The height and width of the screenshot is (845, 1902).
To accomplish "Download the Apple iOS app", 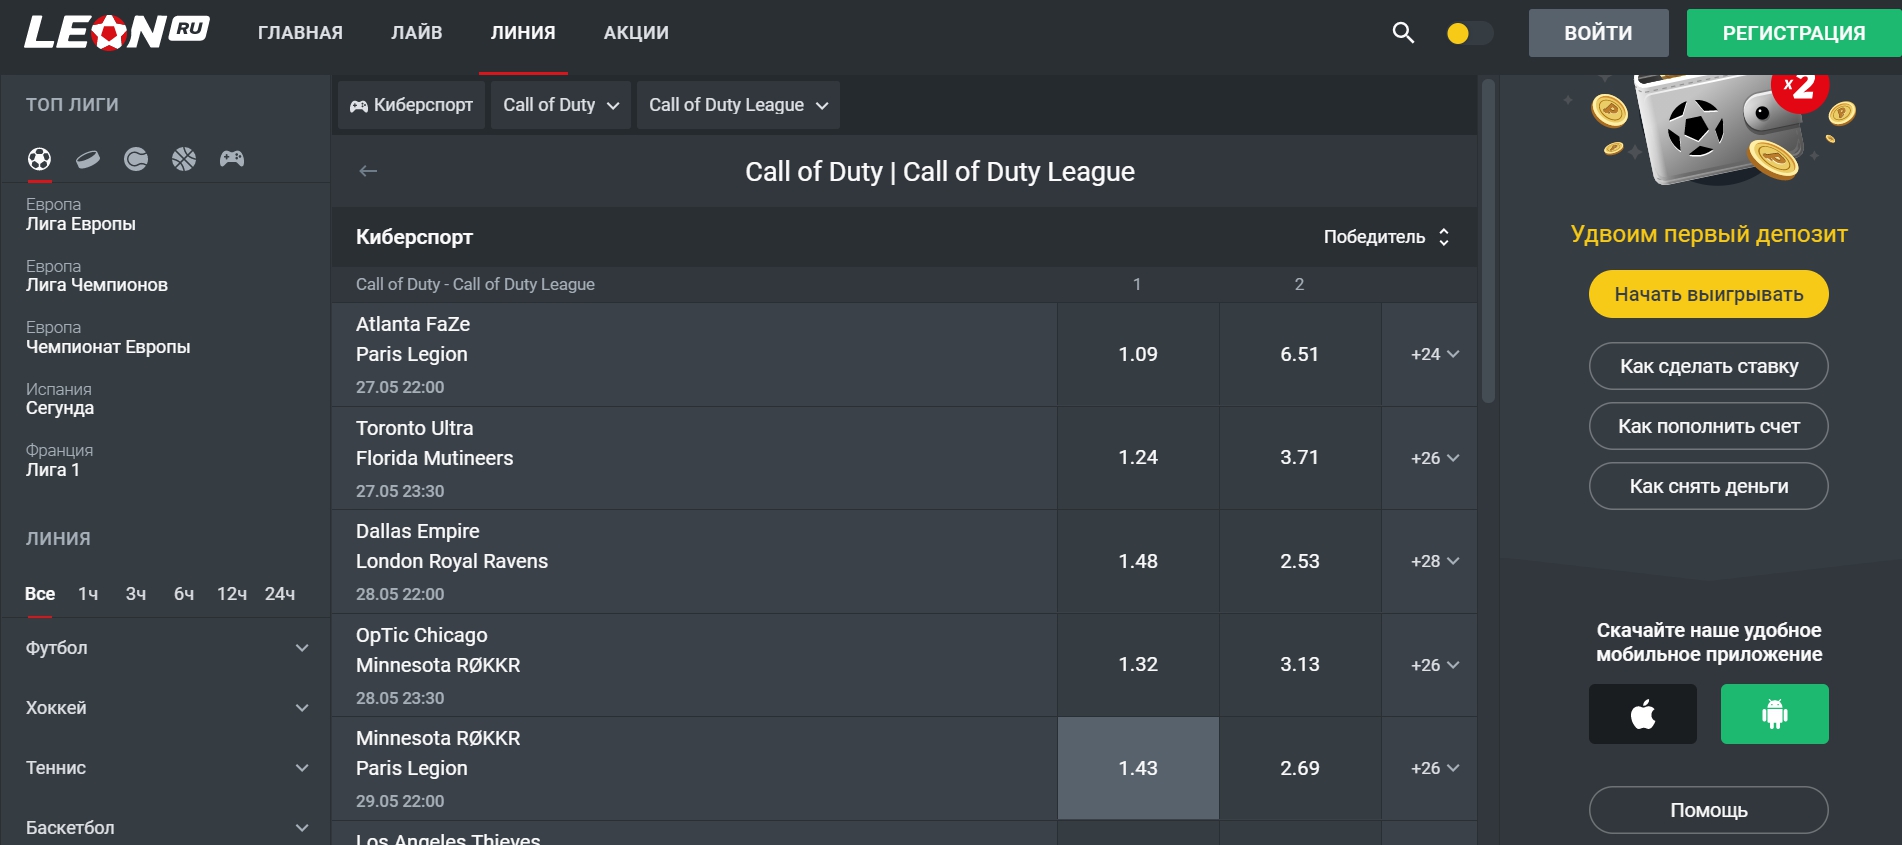I will tap(1642, 714).
